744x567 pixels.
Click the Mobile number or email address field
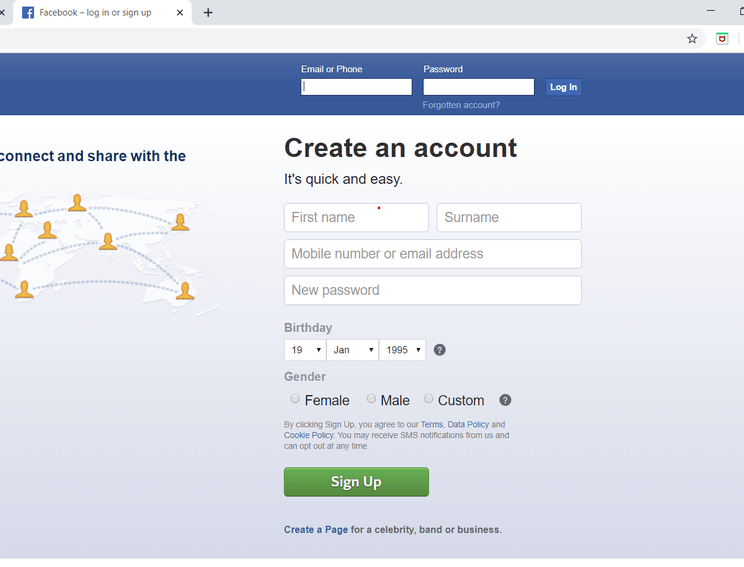(433, 254)
